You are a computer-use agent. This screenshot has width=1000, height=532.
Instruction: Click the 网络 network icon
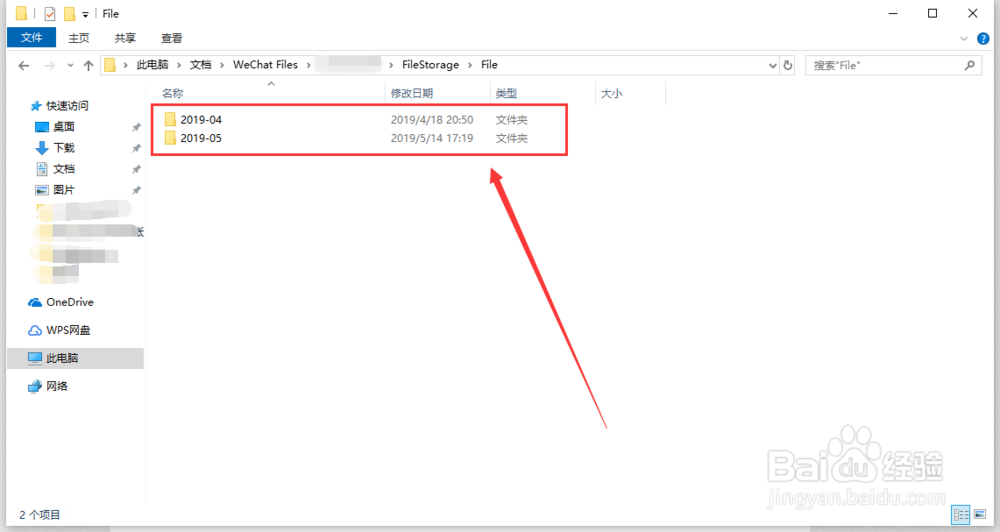[x=34, y=387]
